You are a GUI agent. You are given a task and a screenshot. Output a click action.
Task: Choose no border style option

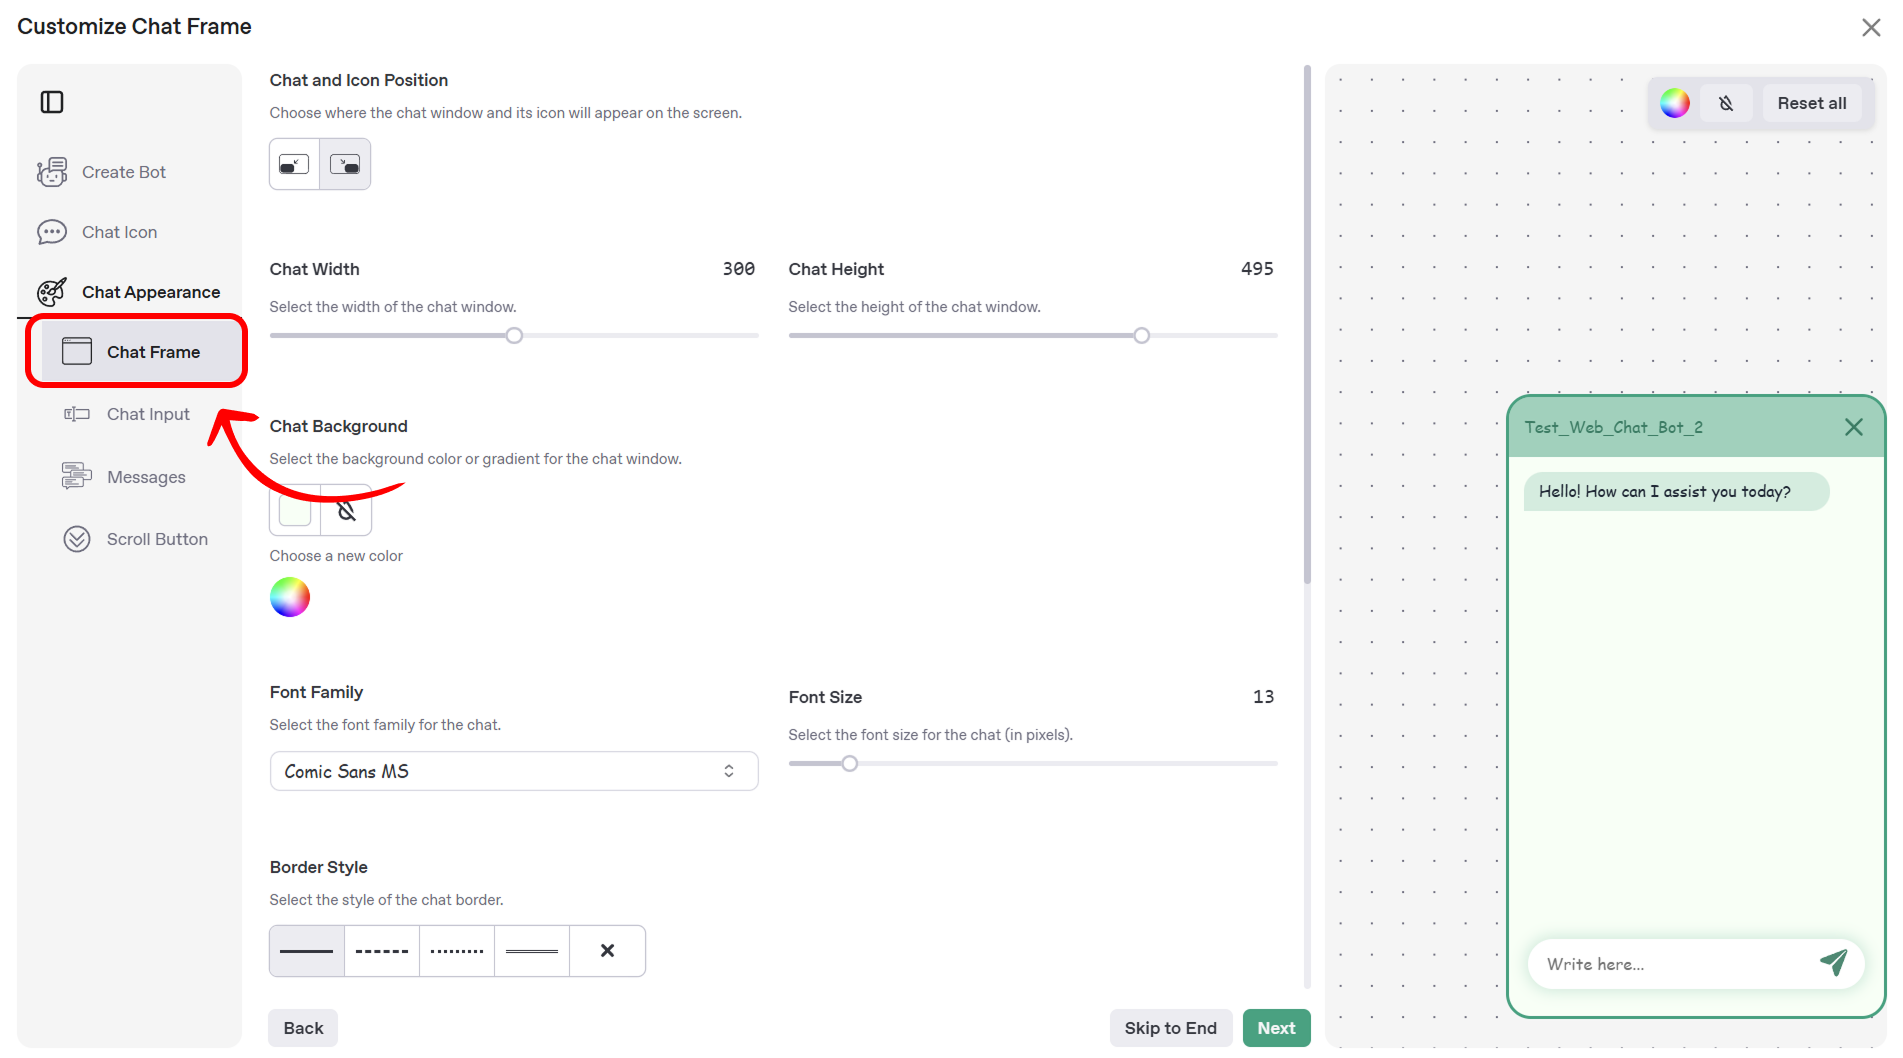tap(607, 951)
